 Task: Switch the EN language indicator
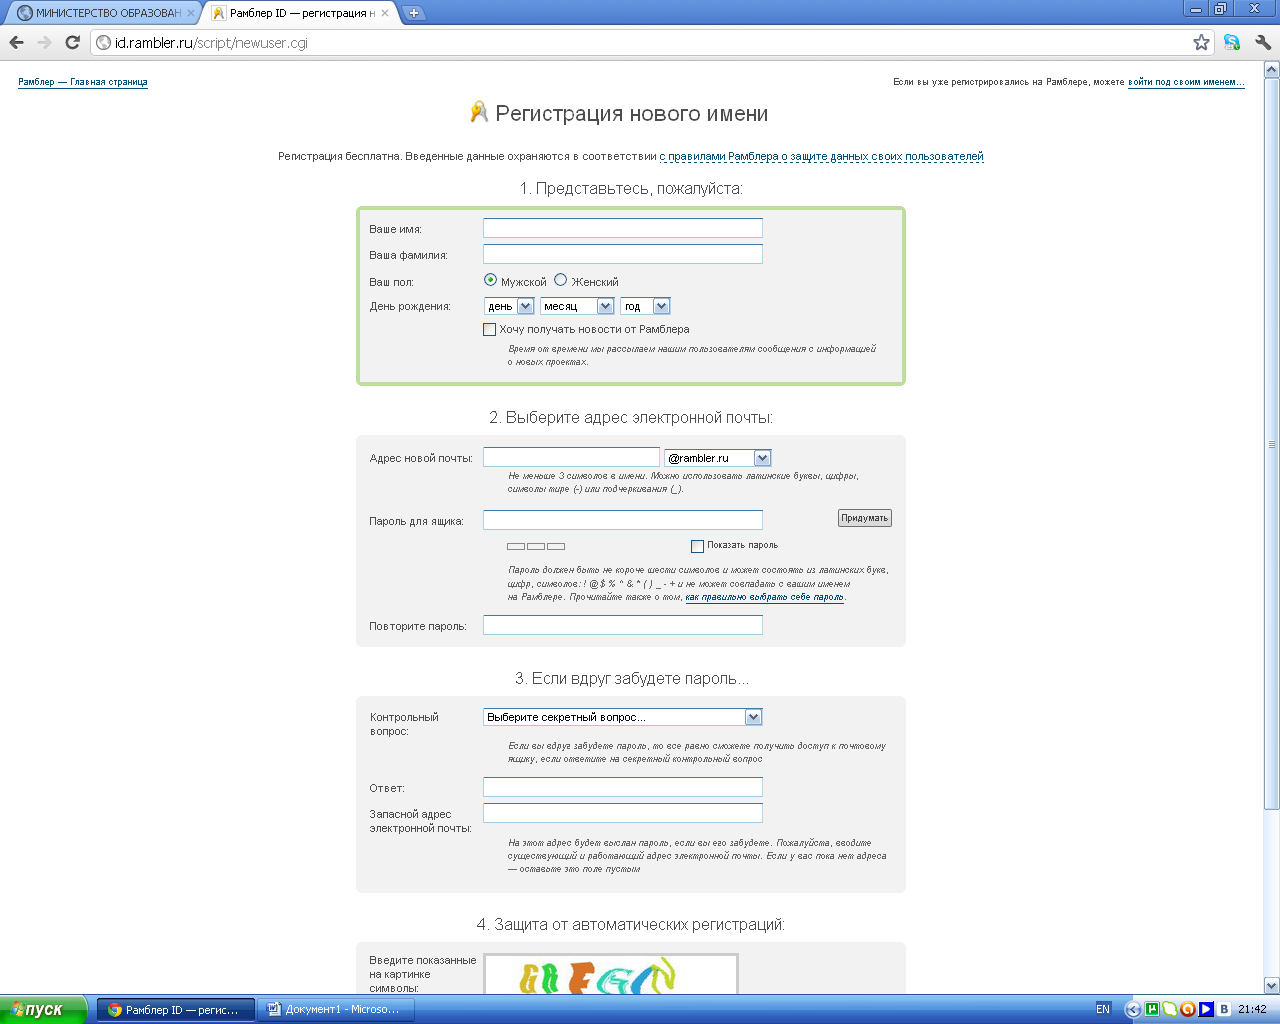(x=1103, y=1009)
